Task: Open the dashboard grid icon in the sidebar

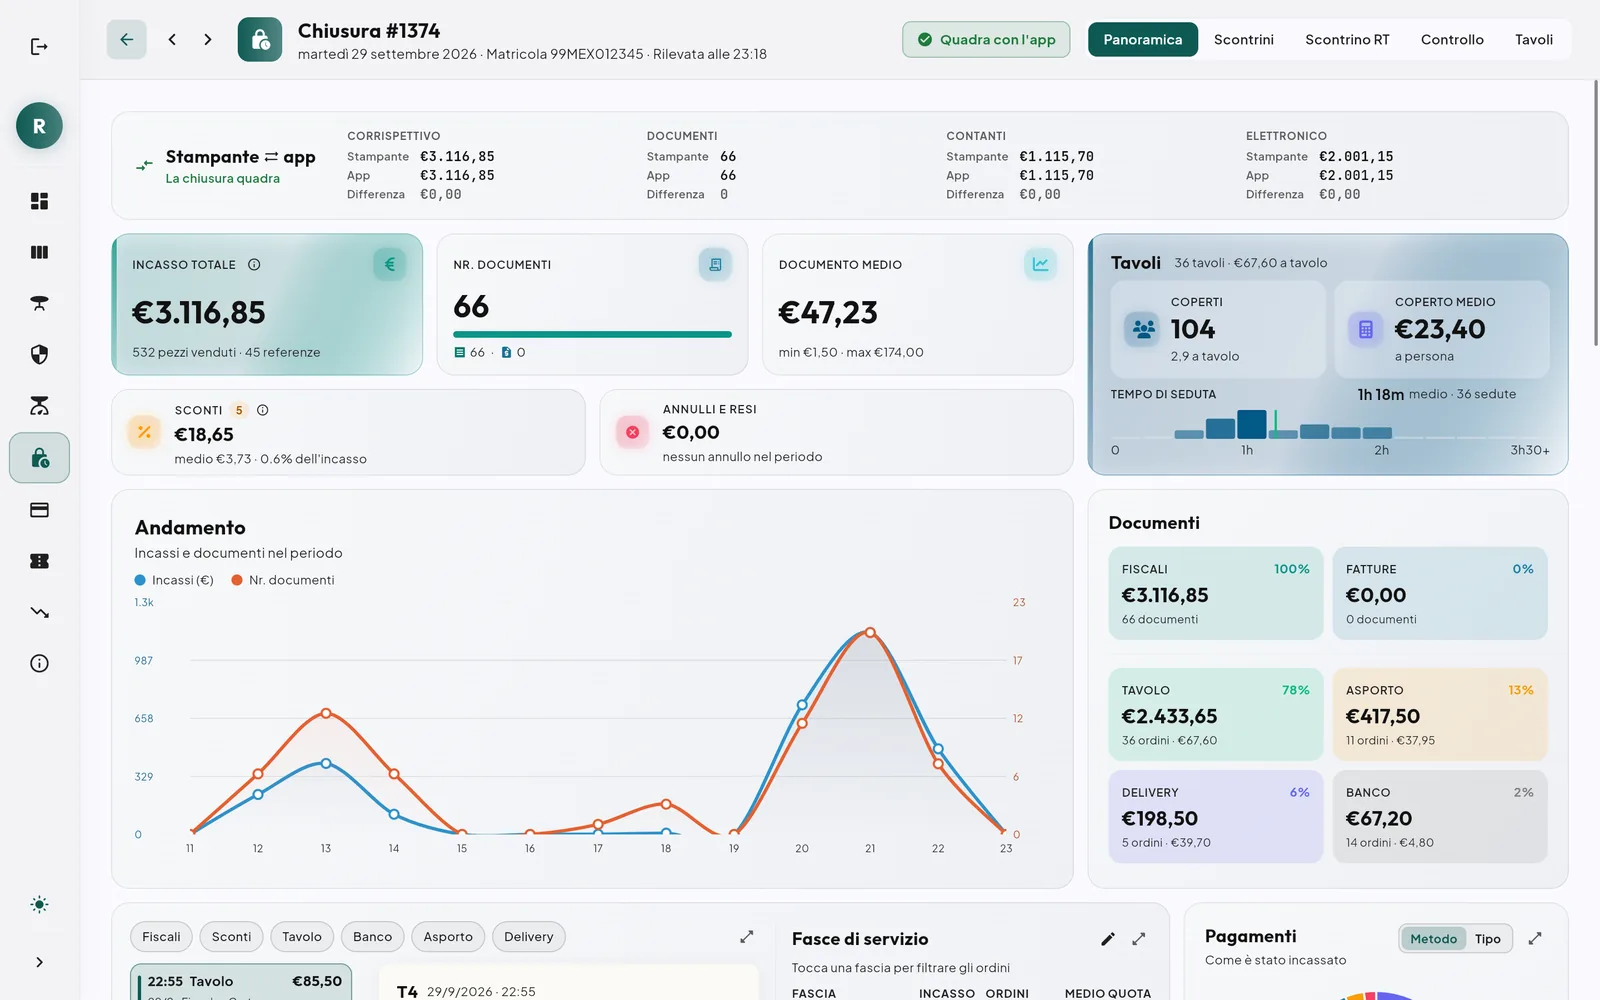Action: pyautogui.click(x=39, y=201)
